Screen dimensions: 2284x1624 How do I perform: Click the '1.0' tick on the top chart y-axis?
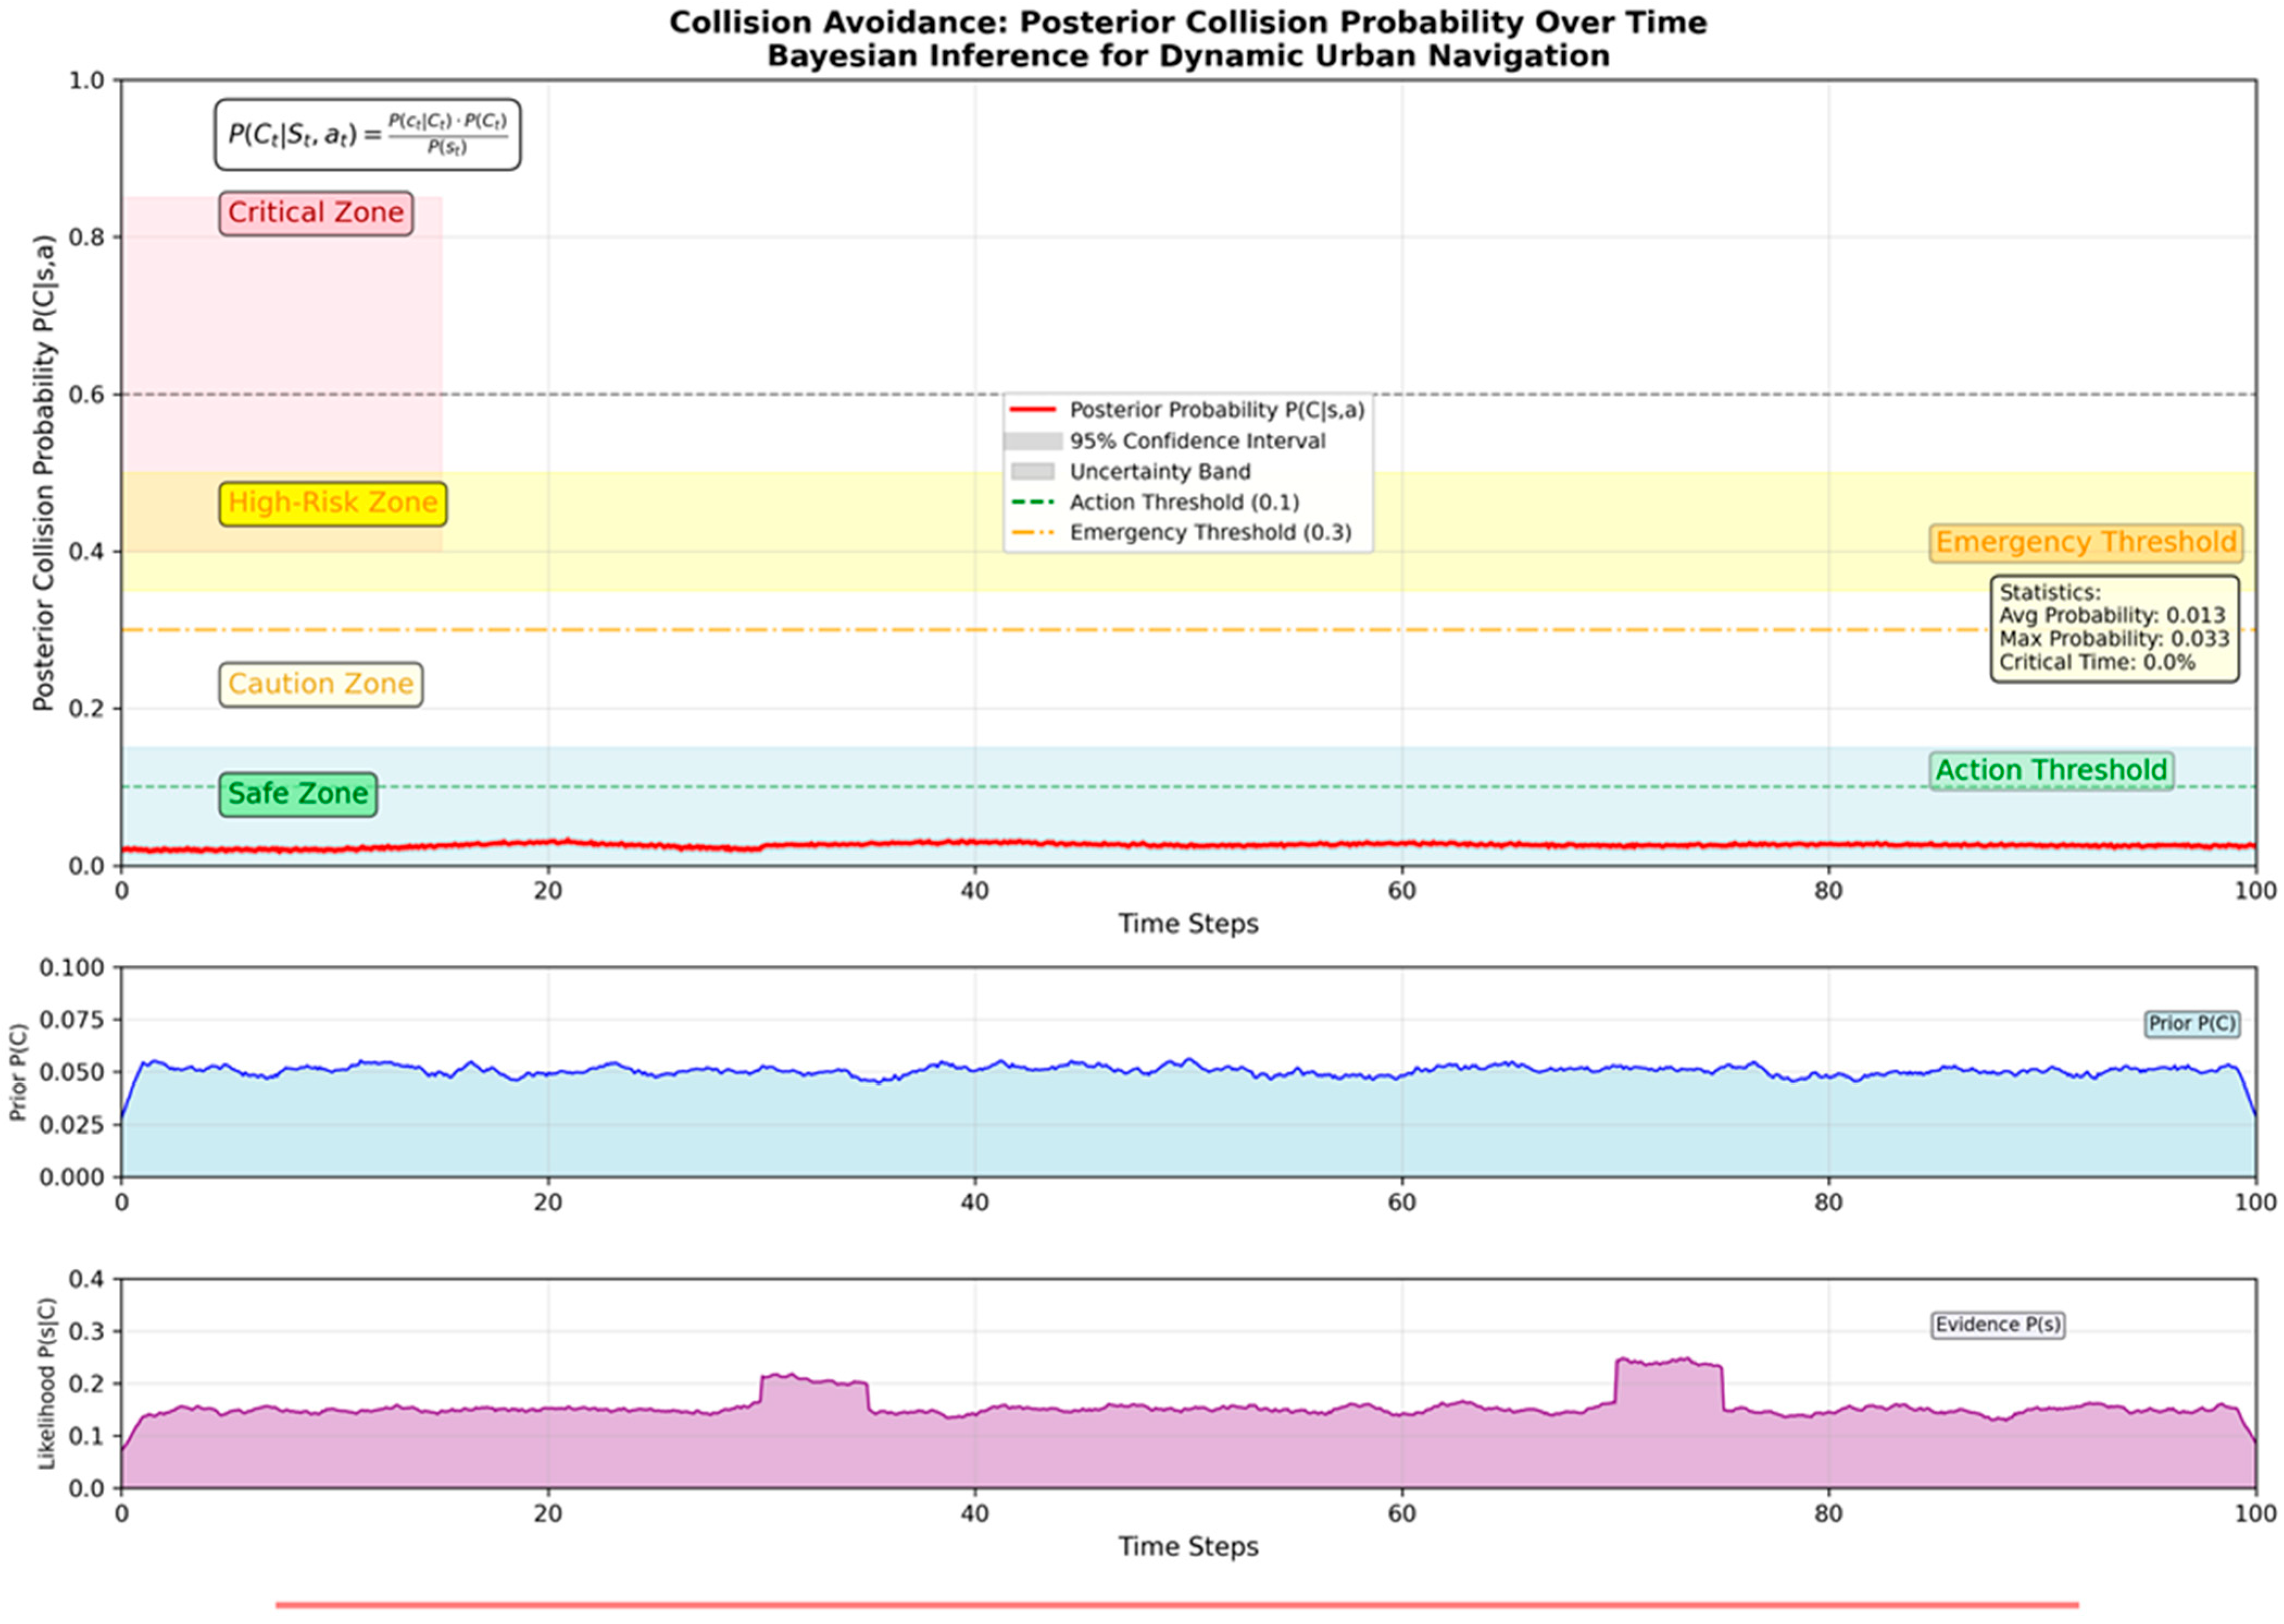87,80
